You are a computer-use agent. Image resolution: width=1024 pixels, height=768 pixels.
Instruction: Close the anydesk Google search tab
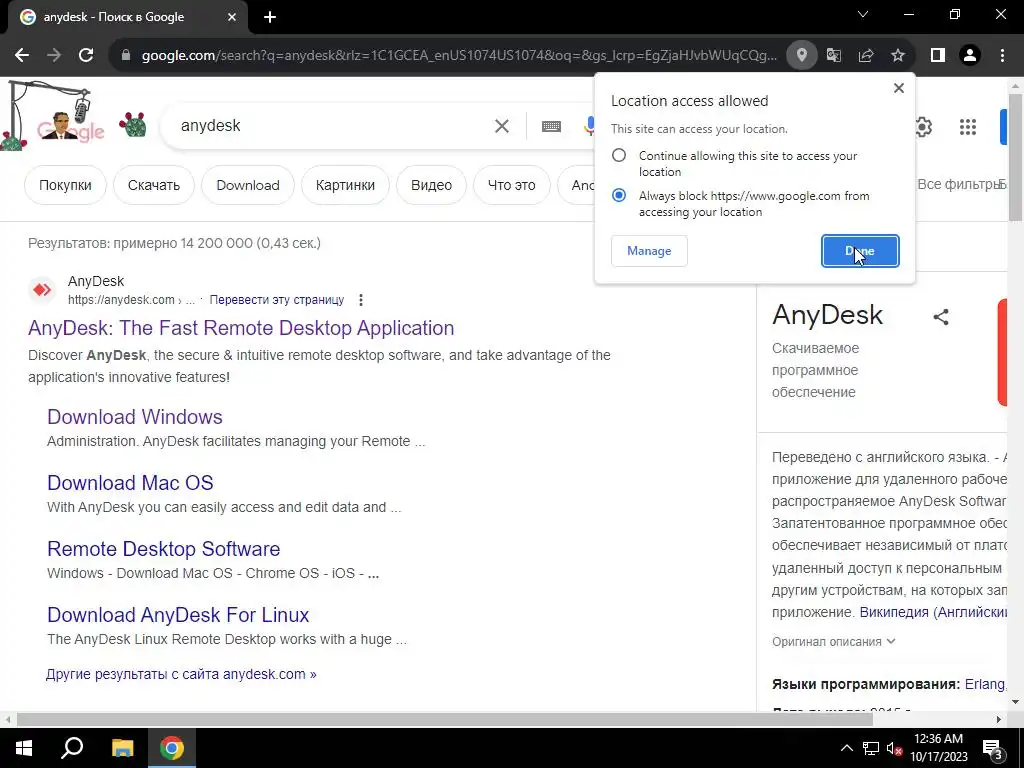click(x=232, y=17)
